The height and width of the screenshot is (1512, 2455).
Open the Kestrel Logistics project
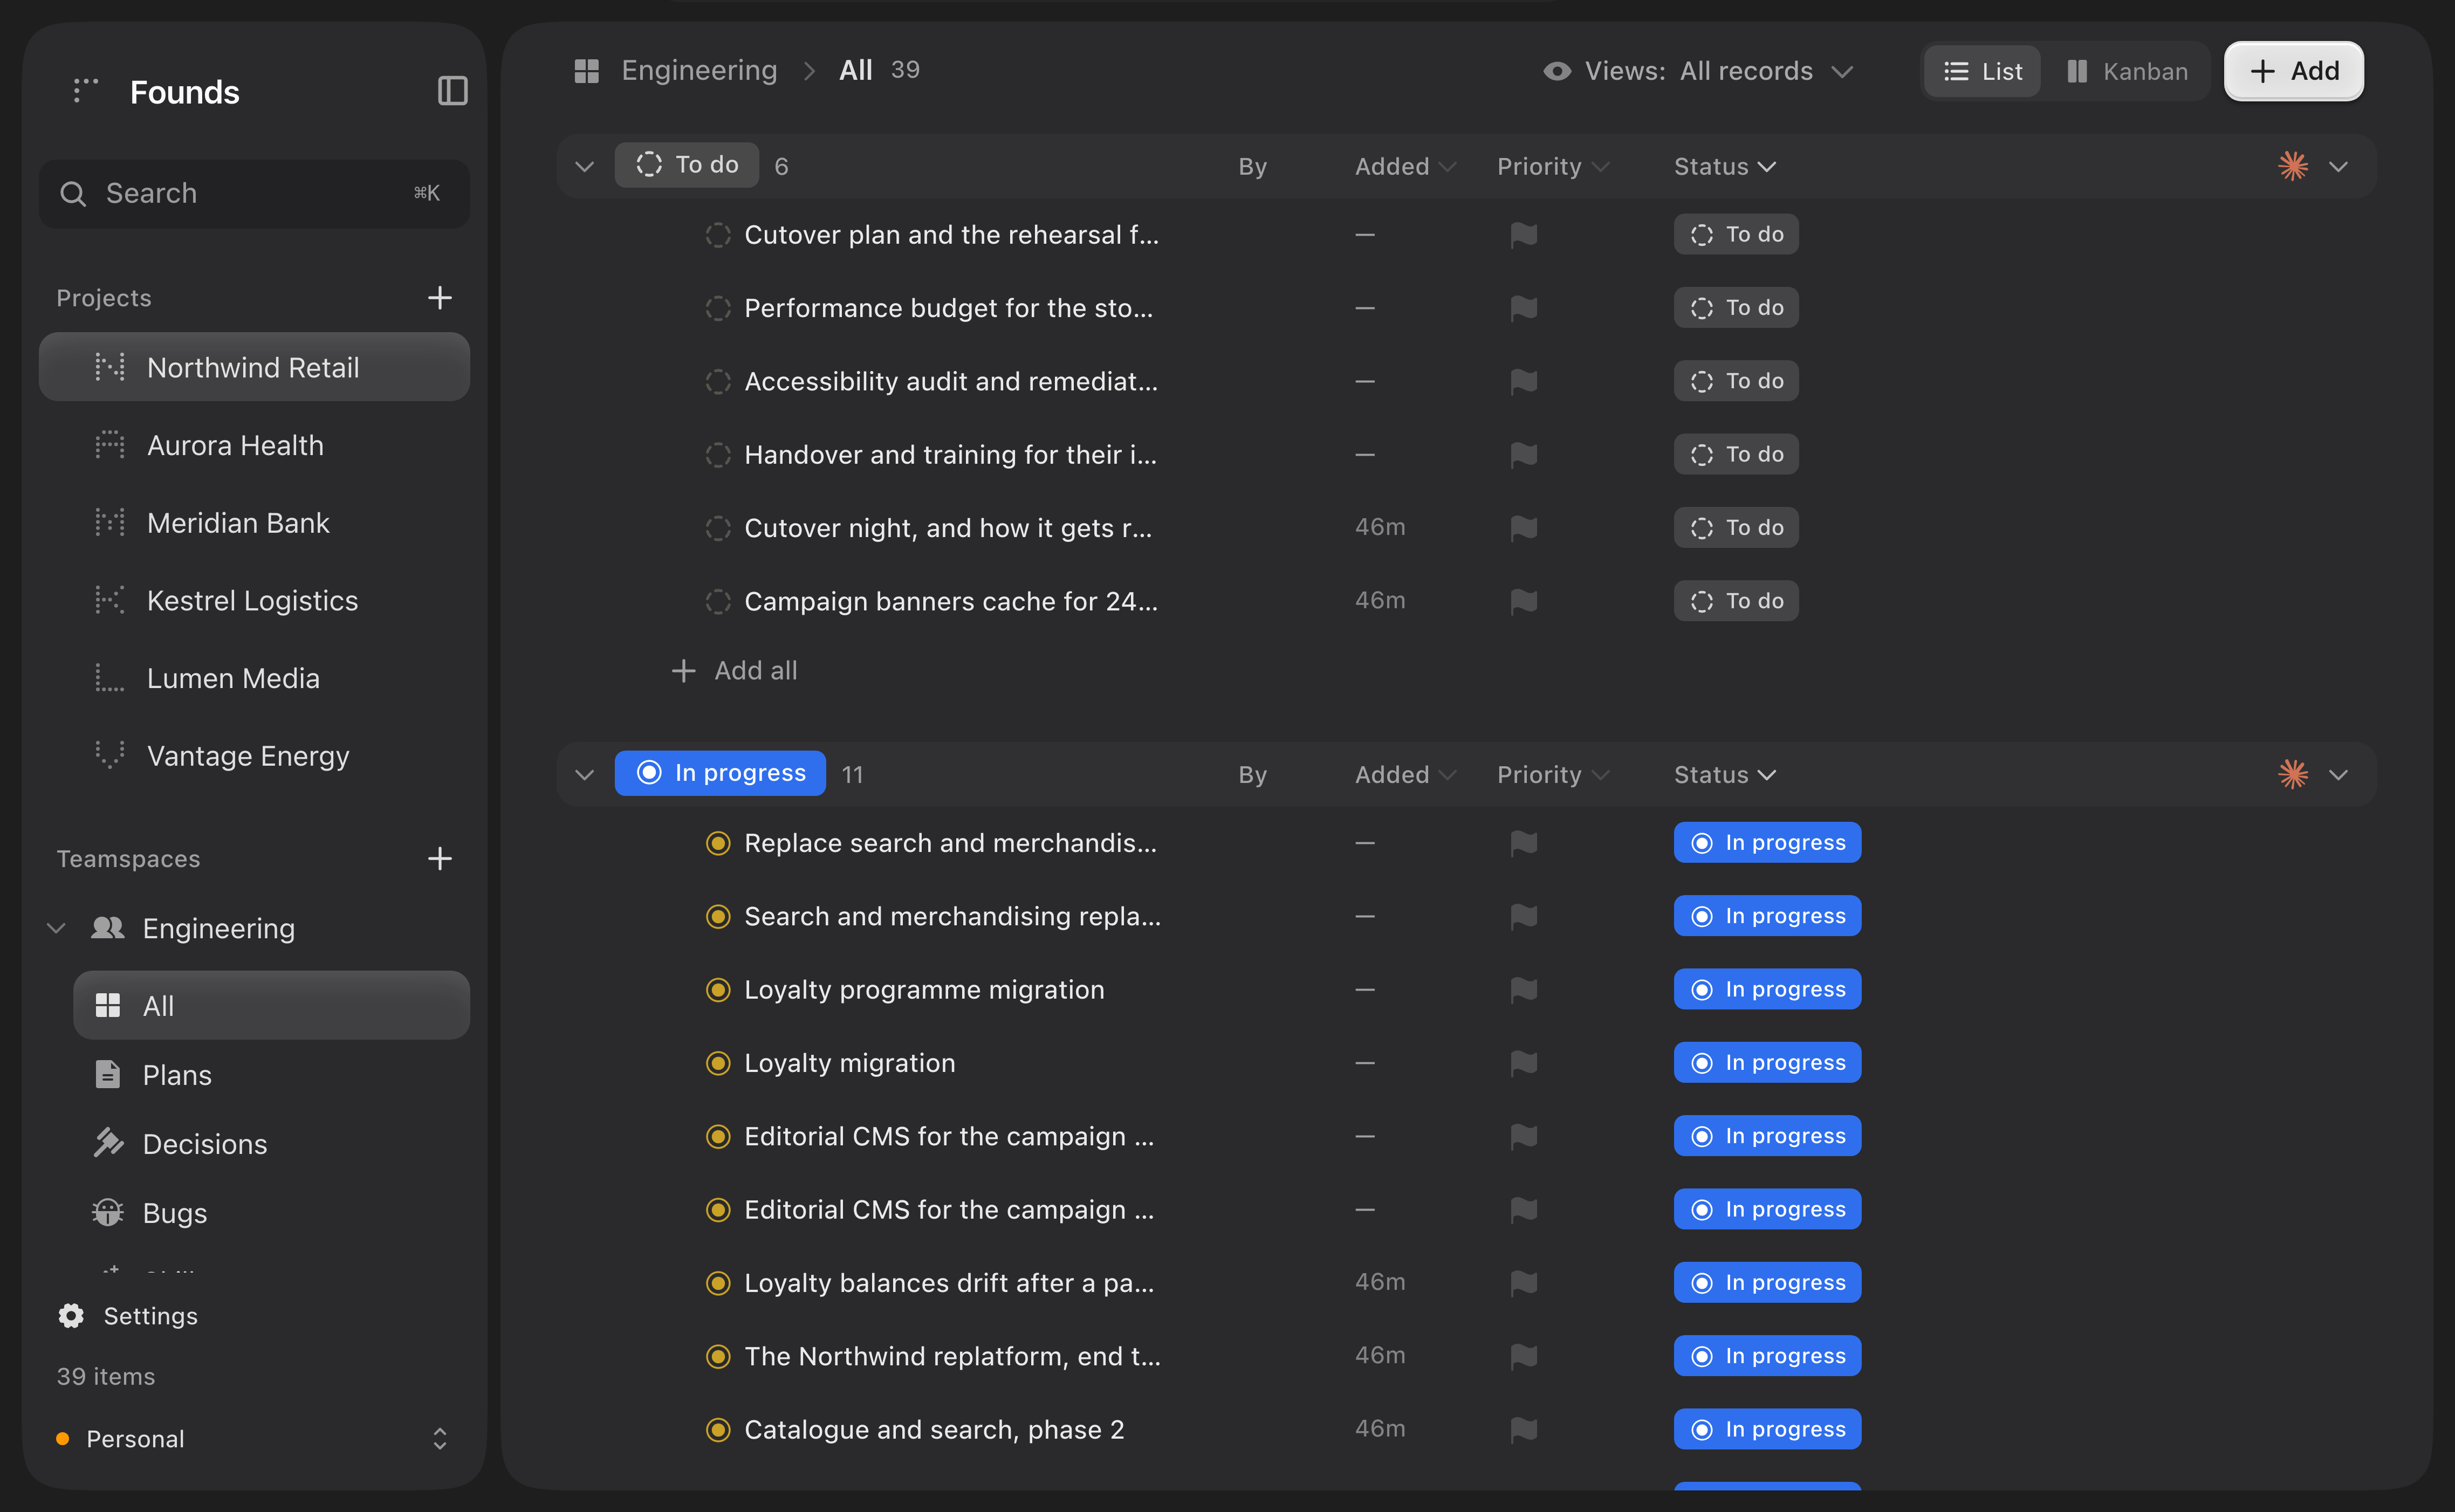254,600
